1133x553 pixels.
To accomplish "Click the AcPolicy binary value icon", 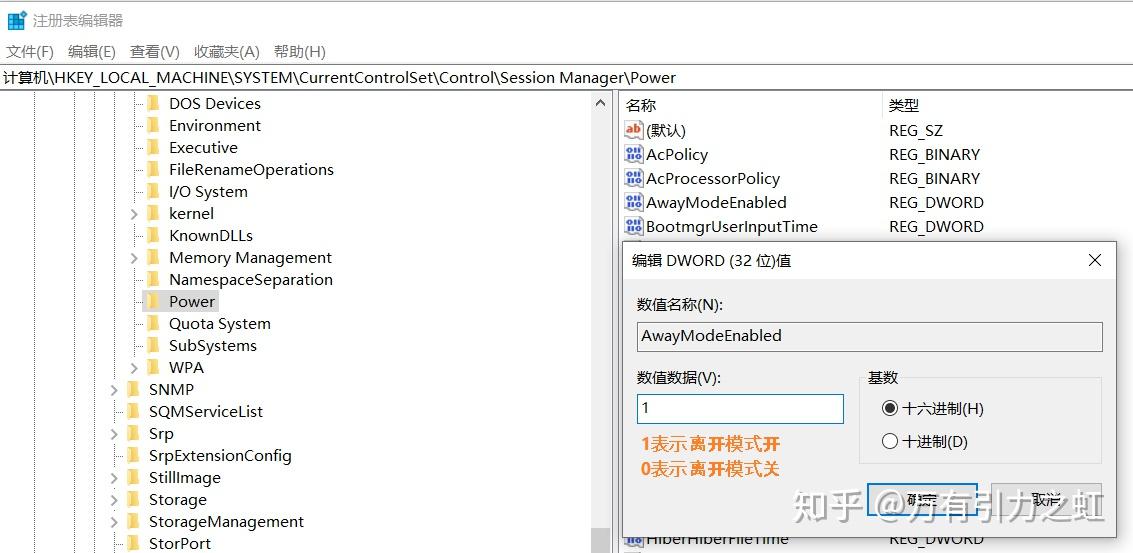I will (x=634, y=154).
